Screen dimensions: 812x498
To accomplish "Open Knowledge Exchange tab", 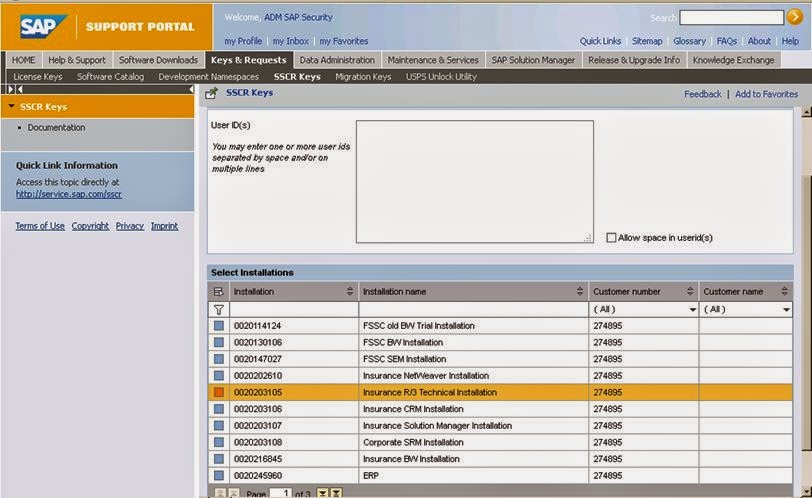I will pyautogui.click(x=733, y=60).
